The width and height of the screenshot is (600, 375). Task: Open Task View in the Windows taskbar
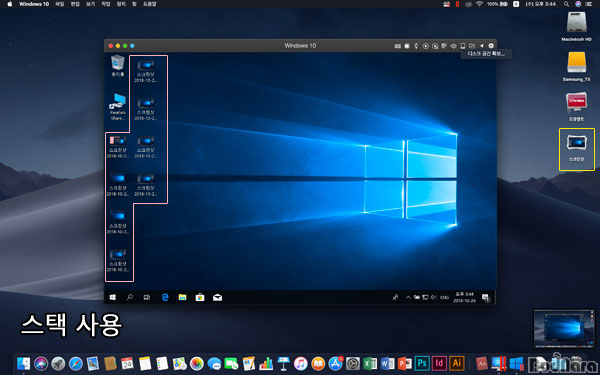[x=147, y=297]
